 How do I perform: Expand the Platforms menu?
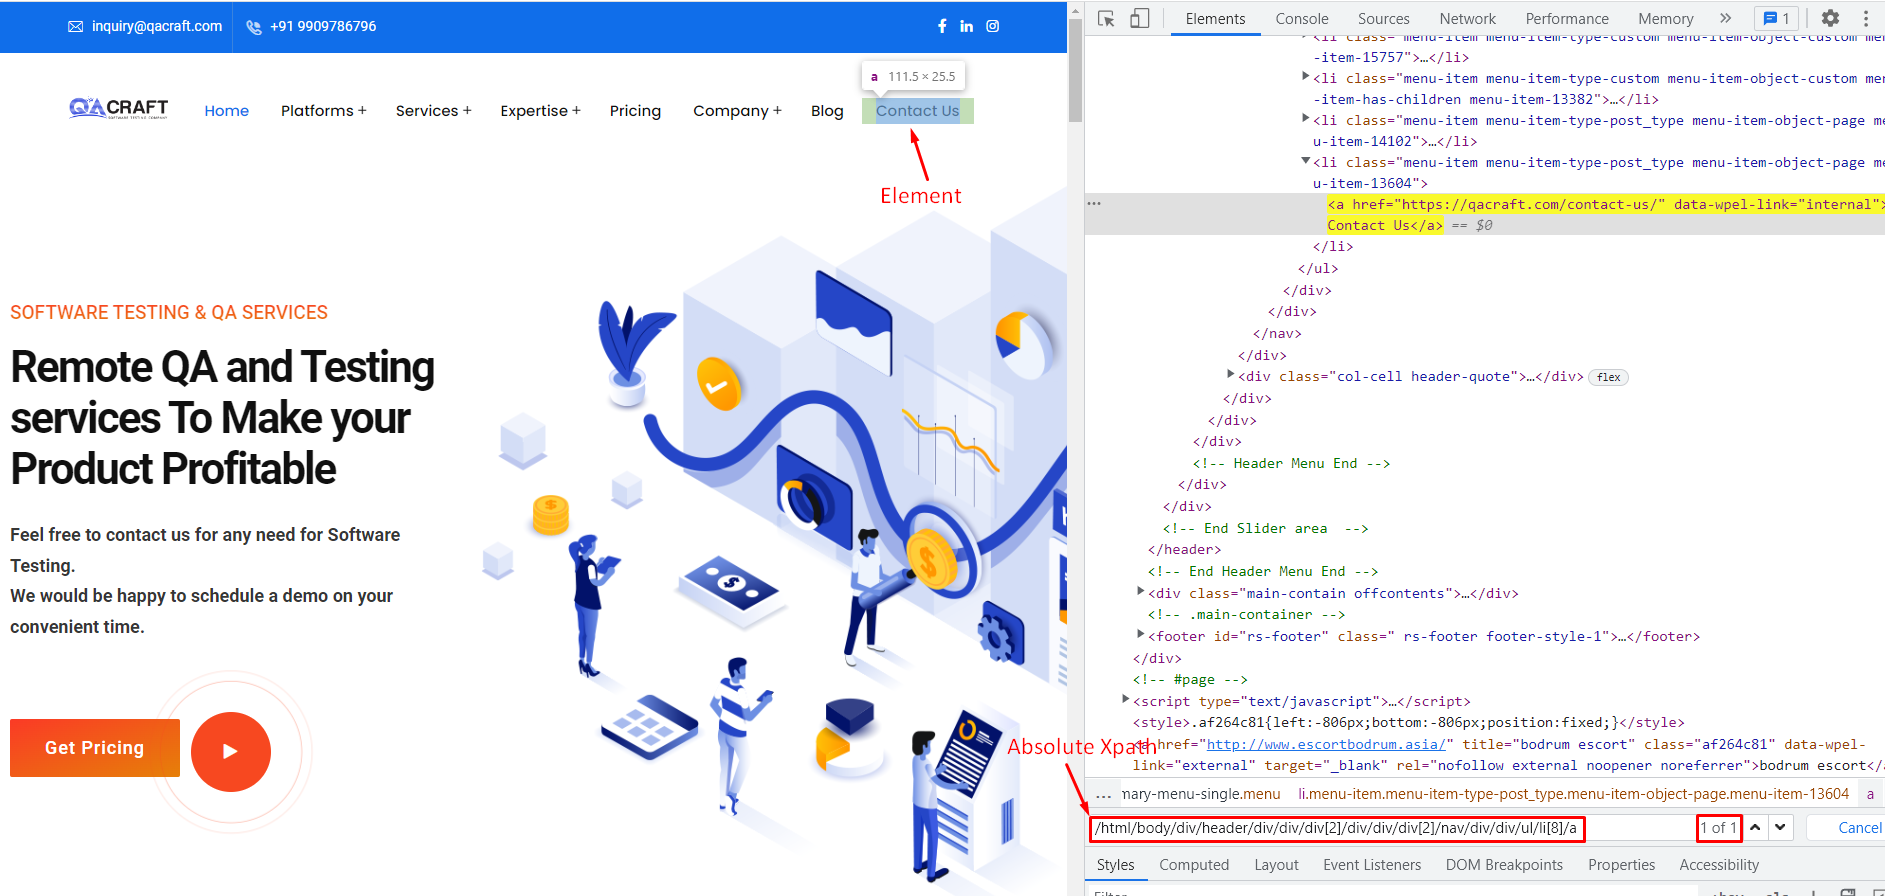(323, 111)
